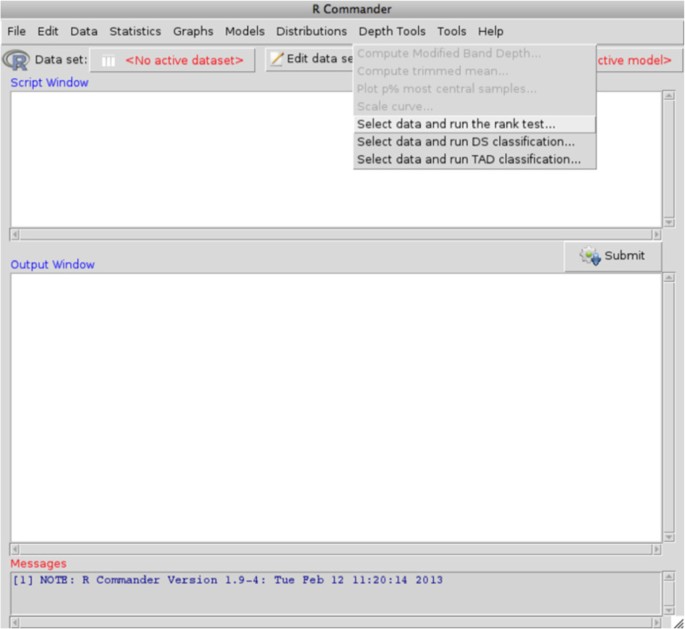The height and width of the screenshot is (629, 685).
Task: Click the R logo icon
Action: pos(16,60)
